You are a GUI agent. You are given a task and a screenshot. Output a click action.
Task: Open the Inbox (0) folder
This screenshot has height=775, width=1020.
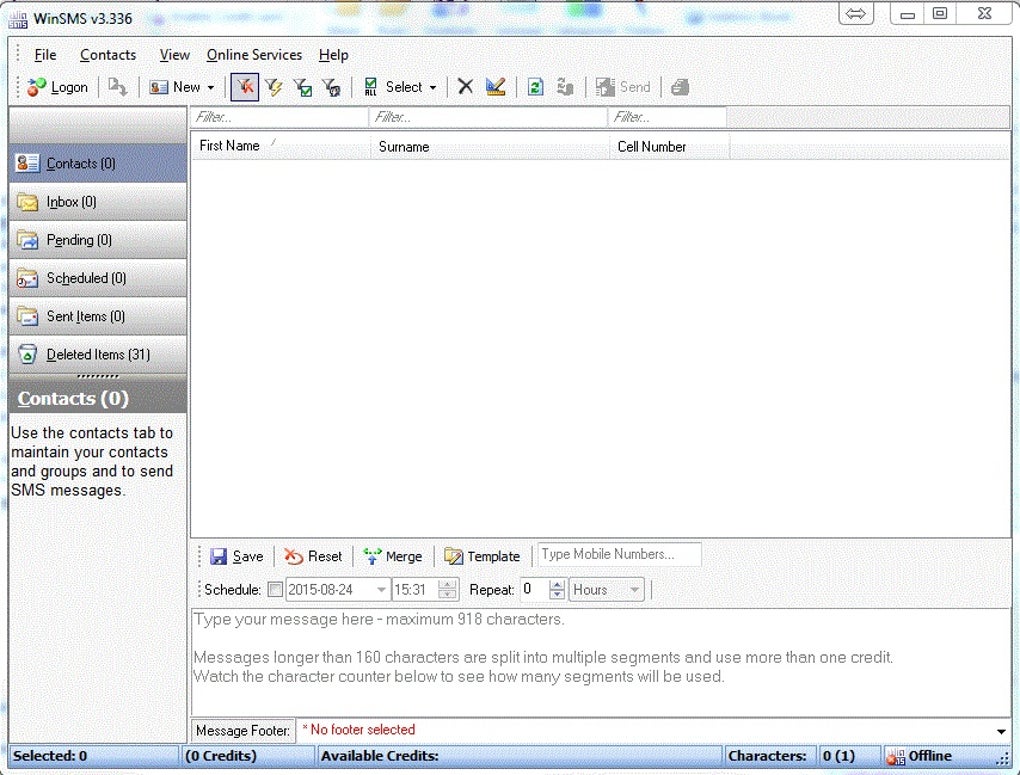pos(98,202)
